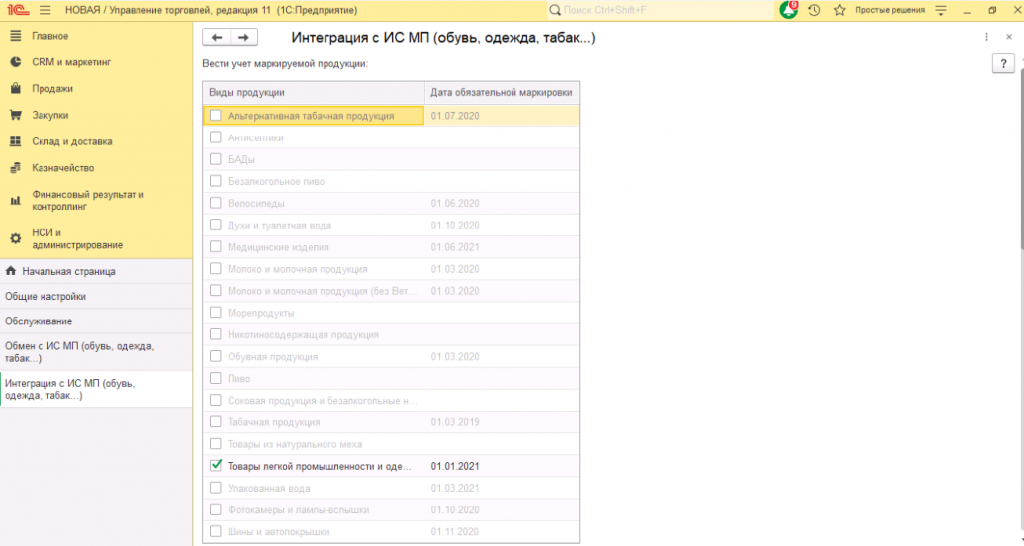Open the three-dot more options menu

987,37
